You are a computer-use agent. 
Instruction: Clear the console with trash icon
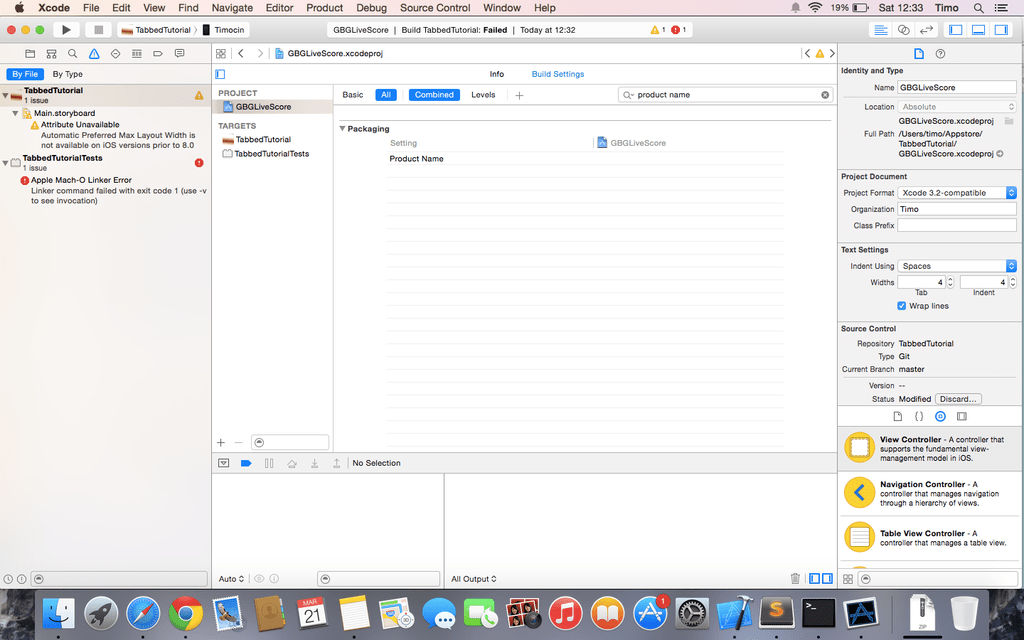pos(795,579)
